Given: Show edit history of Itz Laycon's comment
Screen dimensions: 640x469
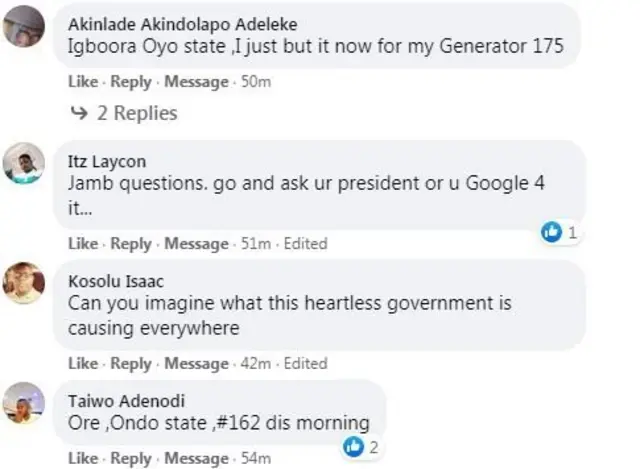Looking at the screenshot, I should pyautogui.click(x=305, y=243).
